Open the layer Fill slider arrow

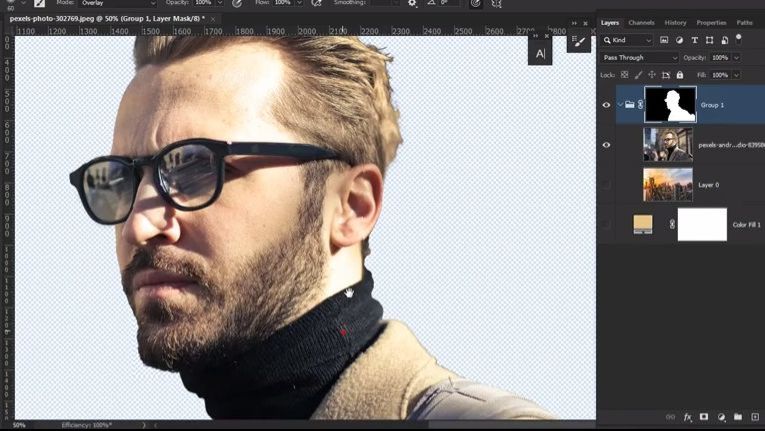(736, 75)
